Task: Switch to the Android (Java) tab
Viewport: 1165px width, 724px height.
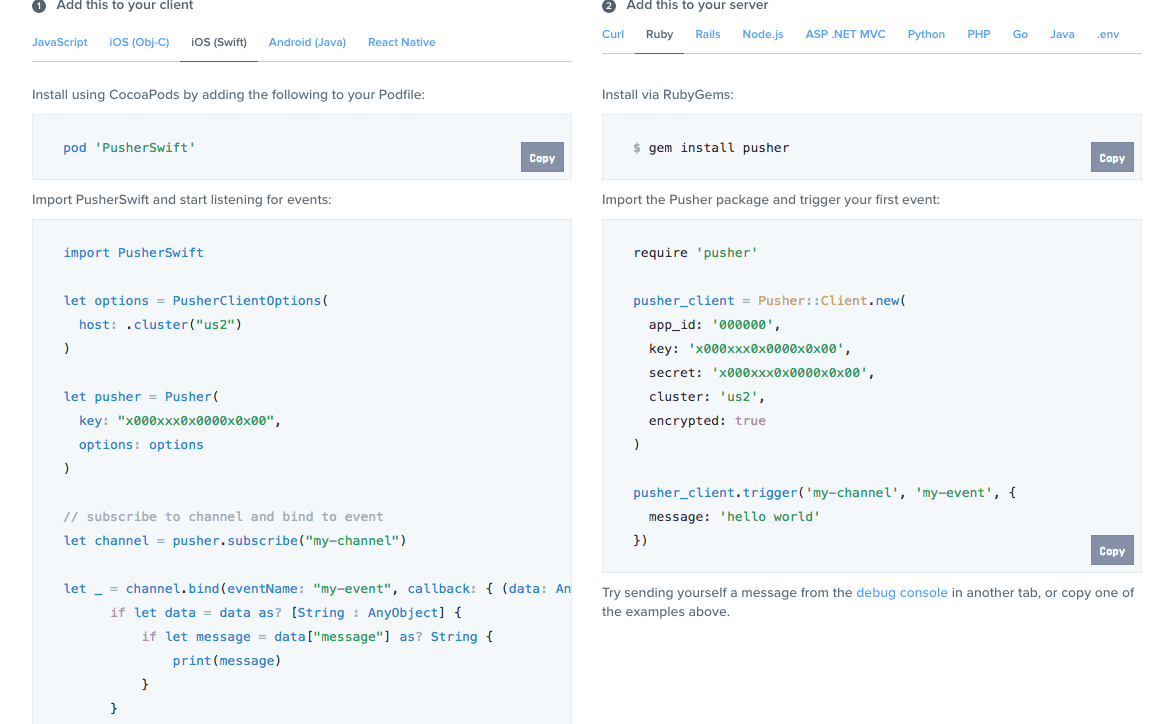Action: click(x=307, y=42)
